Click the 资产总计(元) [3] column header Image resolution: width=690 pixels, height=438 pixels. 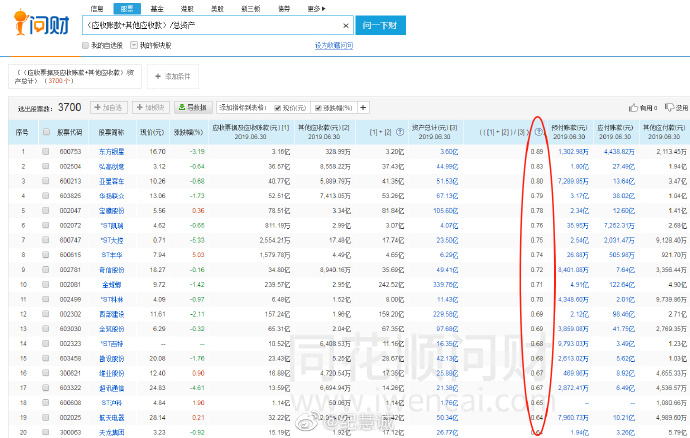click(x=434, y=132)
